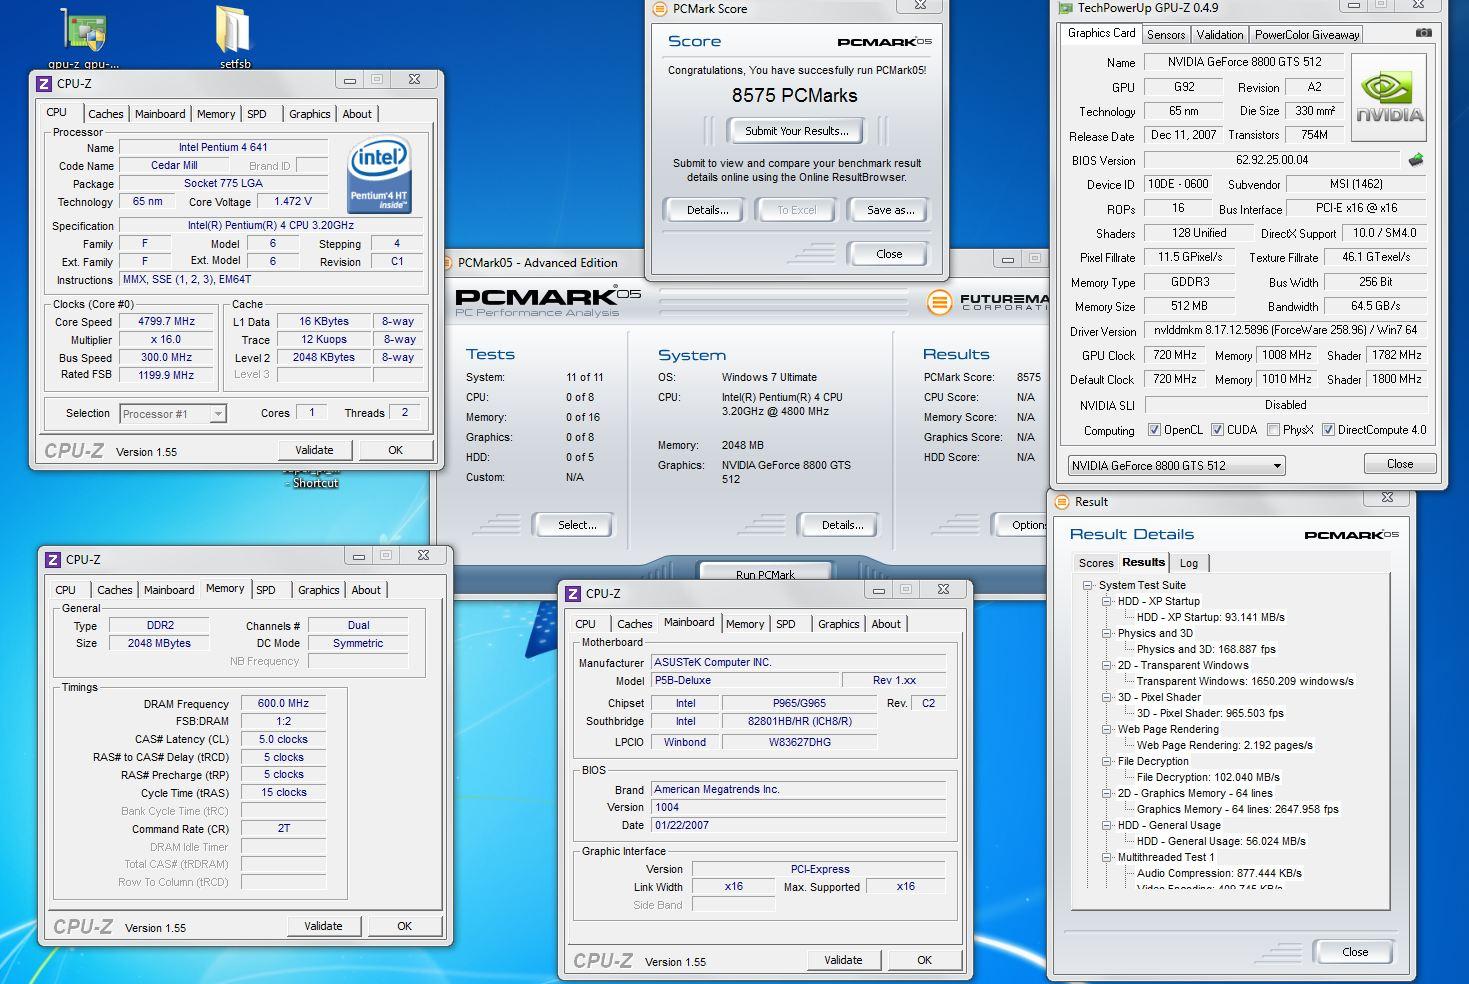Click the NVIDIA logo in GPU-Z
1469x984 pixels.
coord(1388,96)
